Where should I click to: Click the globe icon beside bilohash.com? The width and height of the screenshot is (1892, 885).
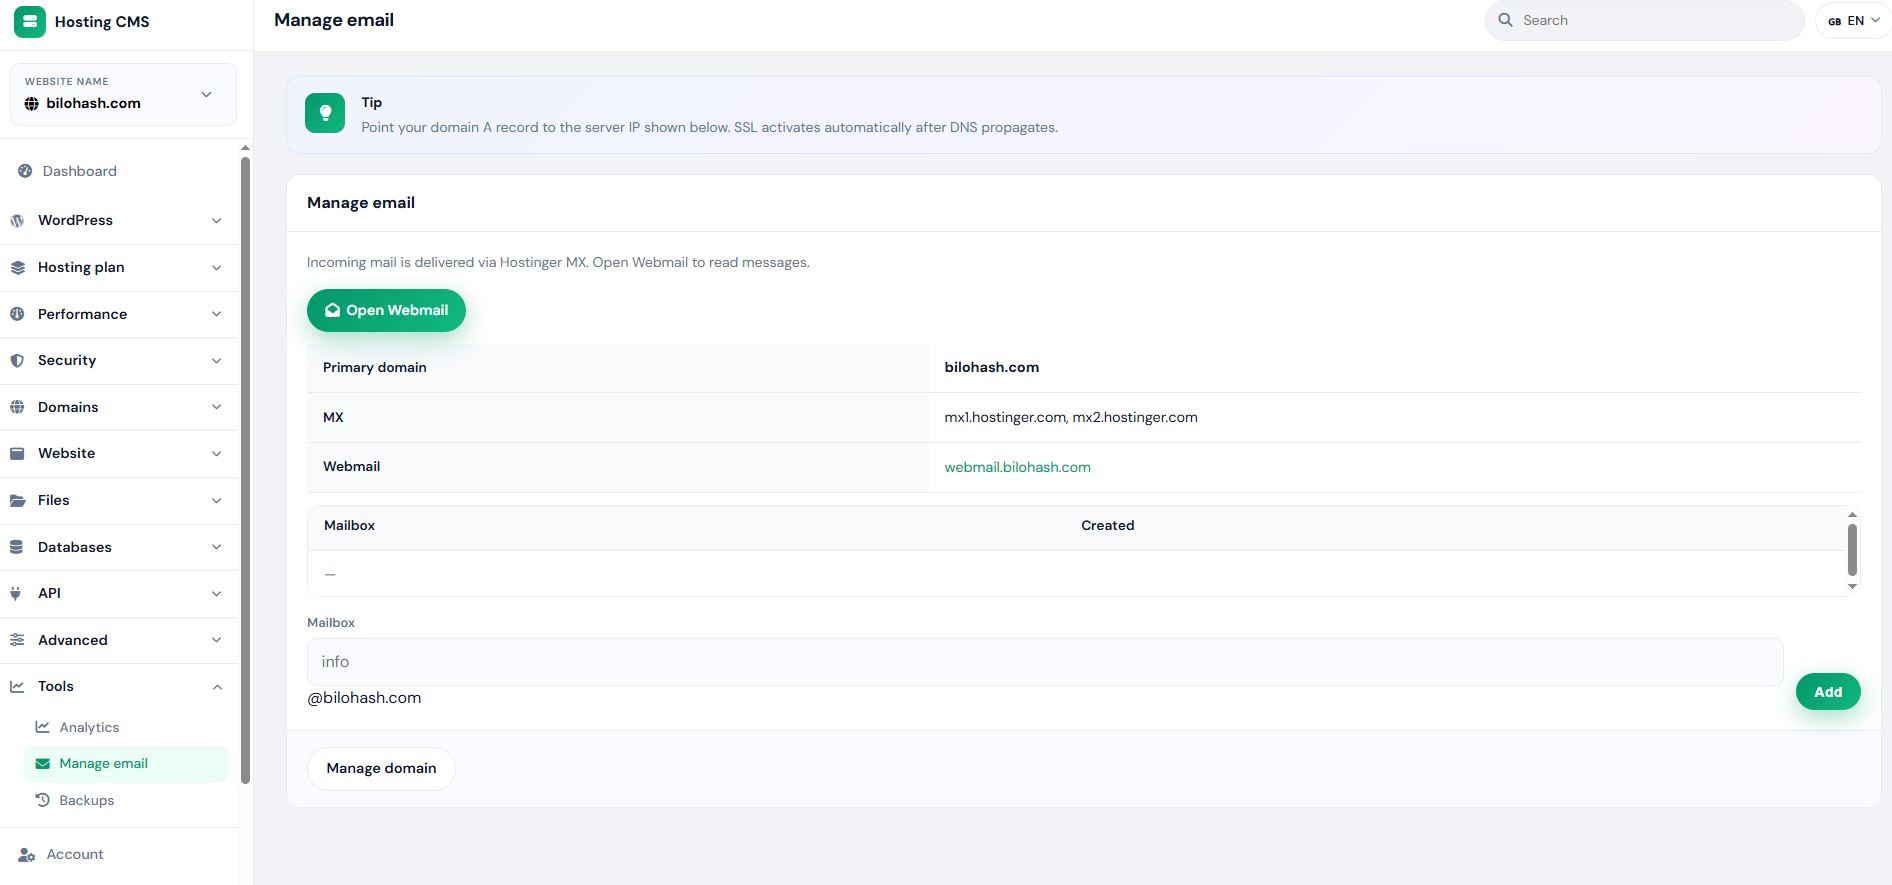(x=32, y=103)
